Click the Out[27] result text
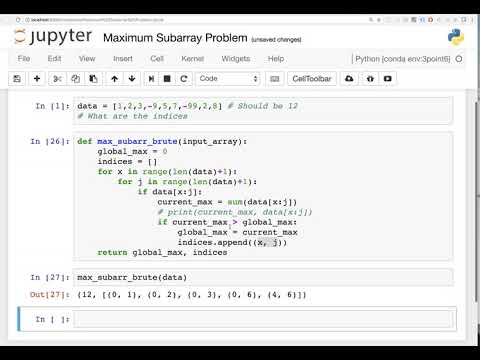Image resolution: width=480 pixels, height=360 pixels. click(x=192, y=295)
